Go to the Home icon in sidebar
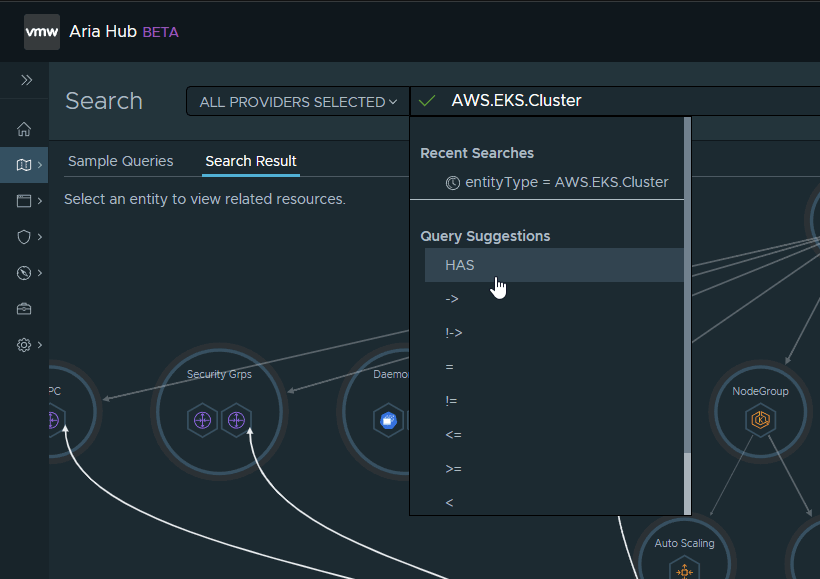Image resolution: width=820 pixels, height=579 pixels. click(24, 129)
